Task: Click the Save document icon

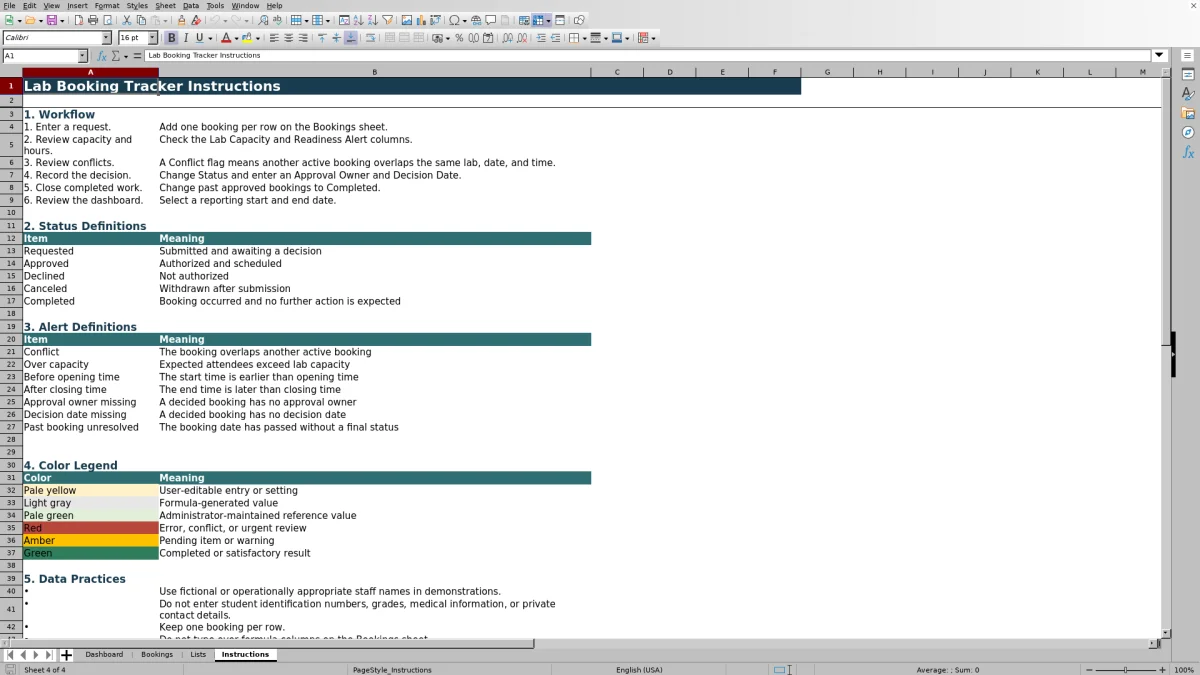Action: pyautogui.click(x=50, y=20)
